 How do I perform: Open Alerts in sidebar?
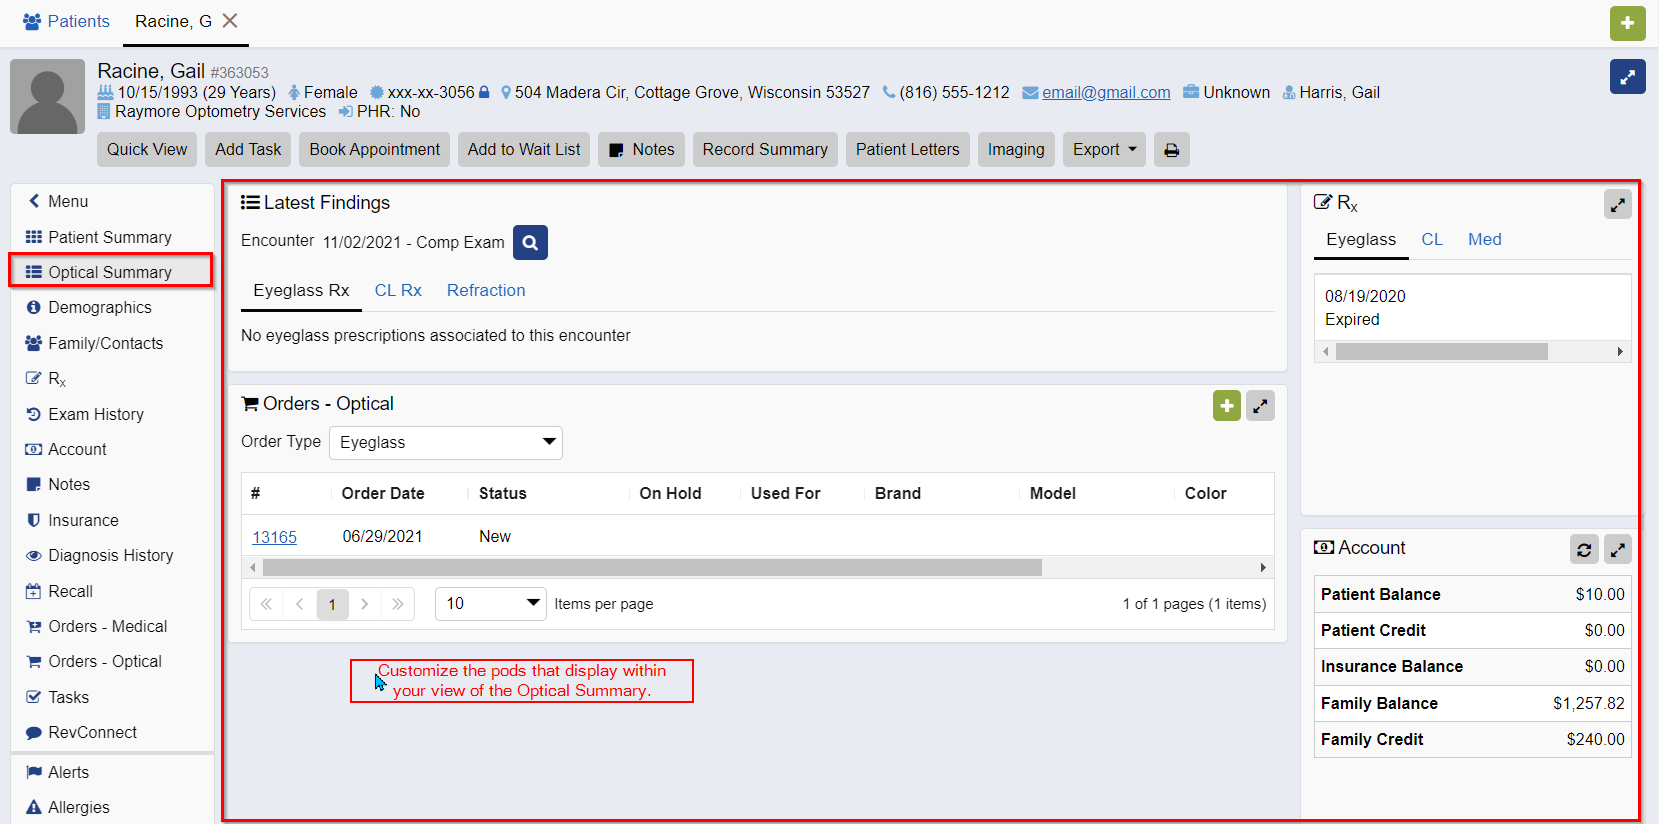point(112,772)
